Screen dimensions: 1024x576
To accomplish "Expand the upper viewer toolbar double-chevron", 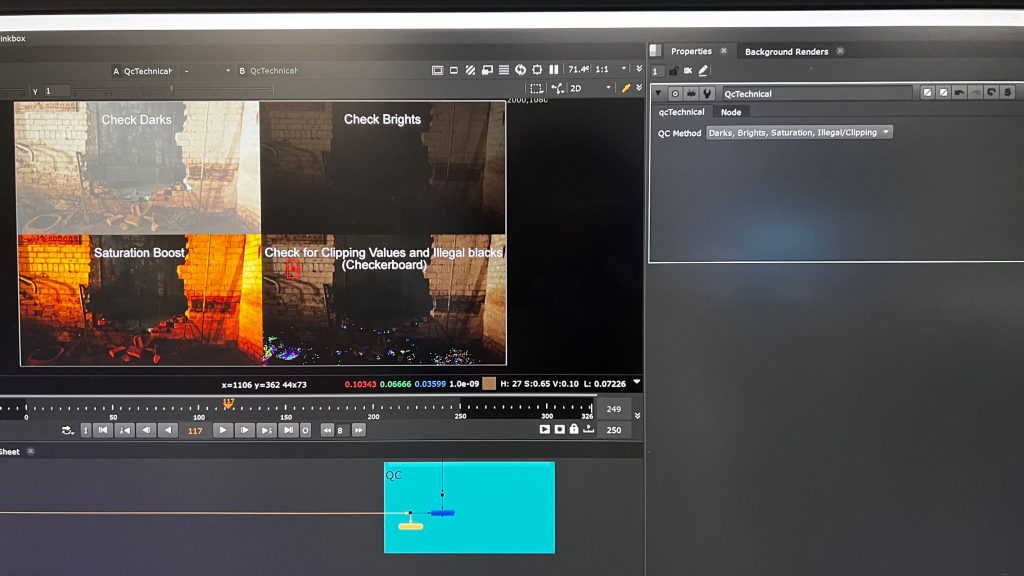I will pyautogui.click(x=639, y=69).
